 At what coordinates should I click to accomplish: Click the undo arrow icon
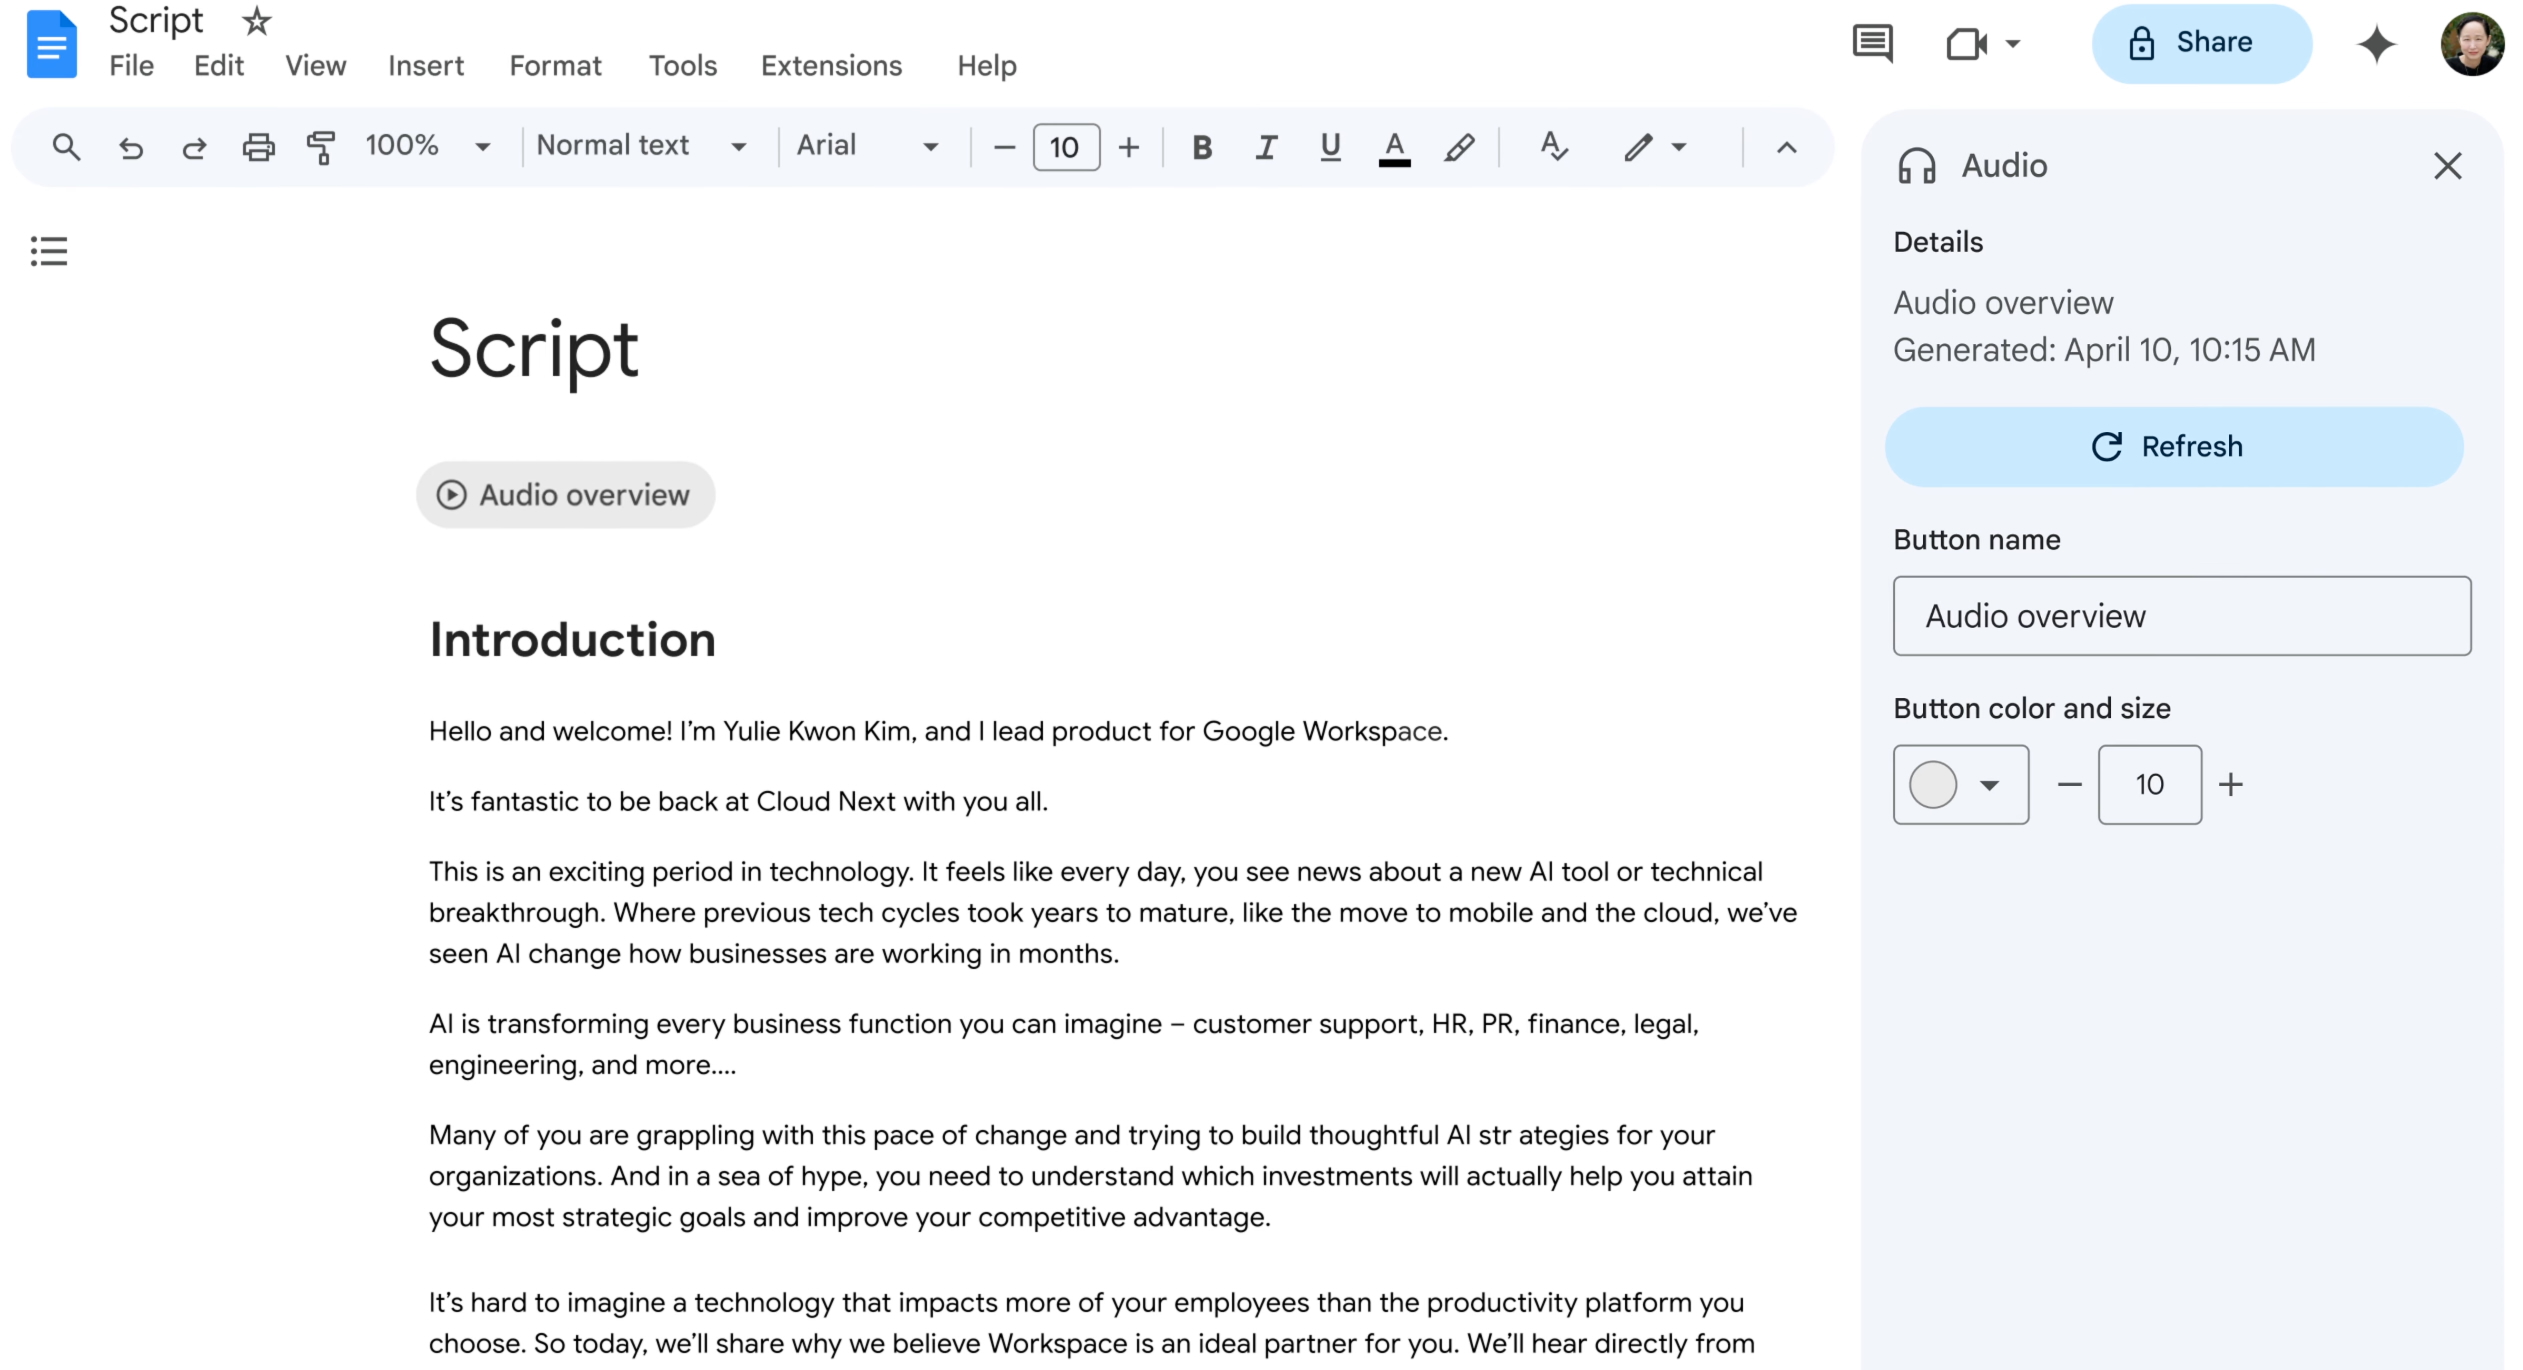click(131, 148)
